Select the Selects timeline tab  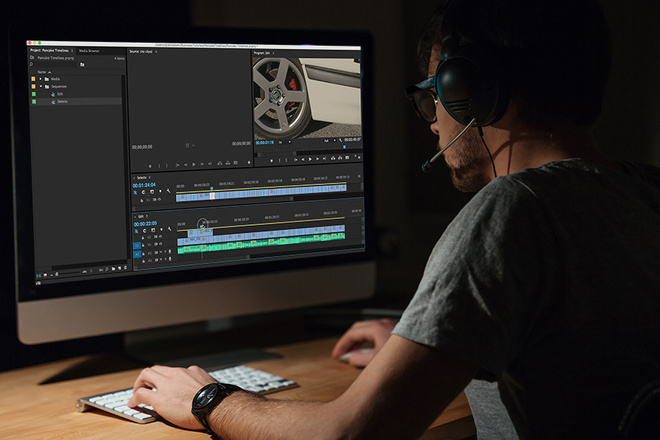(141, 178)
